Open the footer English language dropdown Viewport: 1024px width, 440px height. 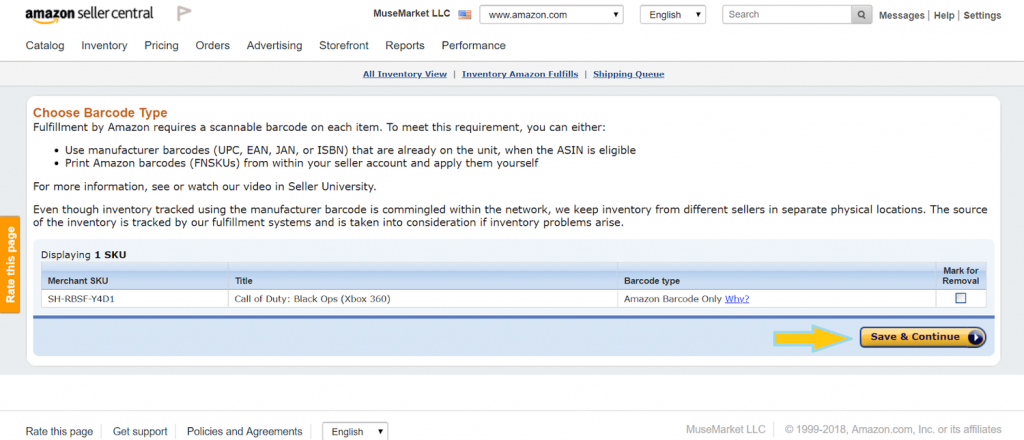click(x=355, y=432)
